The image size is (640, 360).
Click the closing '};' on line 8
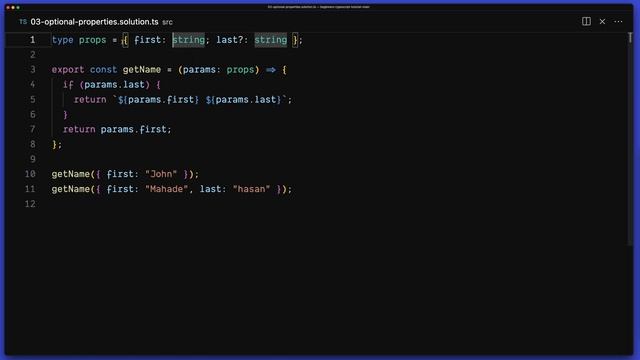[57, 144]
